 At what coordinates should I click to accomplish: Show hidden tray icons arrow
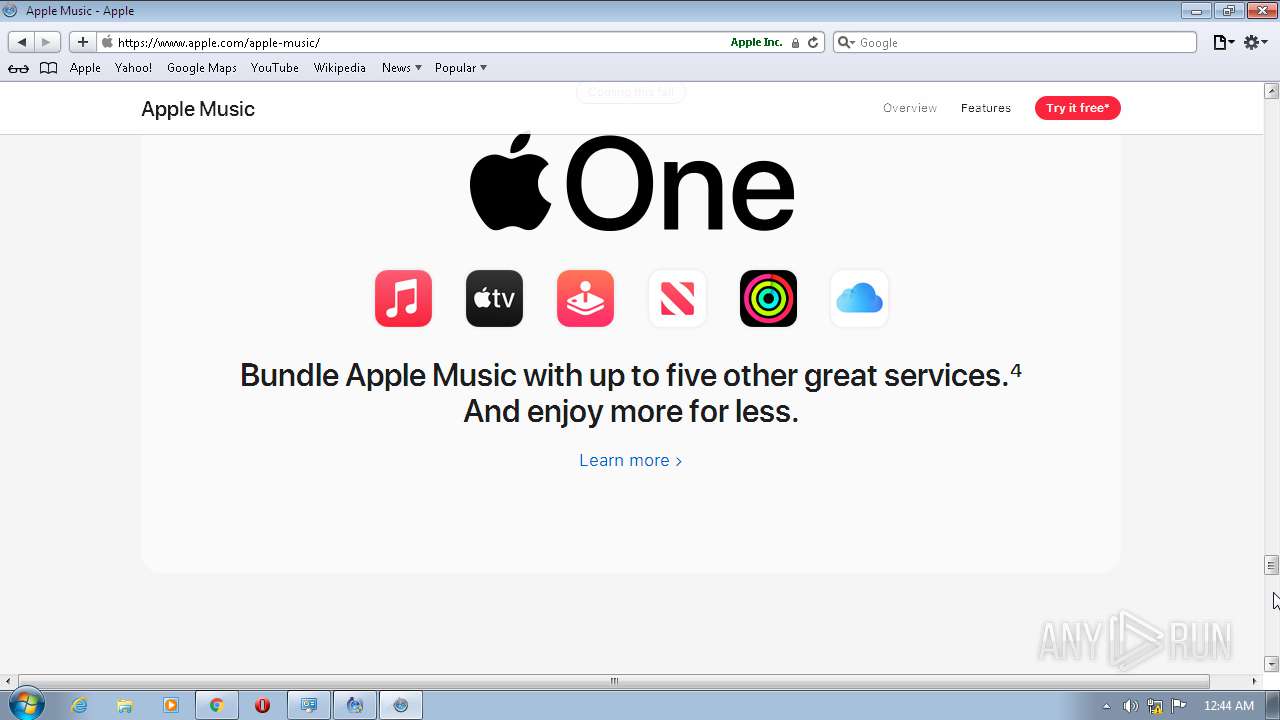1106,706
